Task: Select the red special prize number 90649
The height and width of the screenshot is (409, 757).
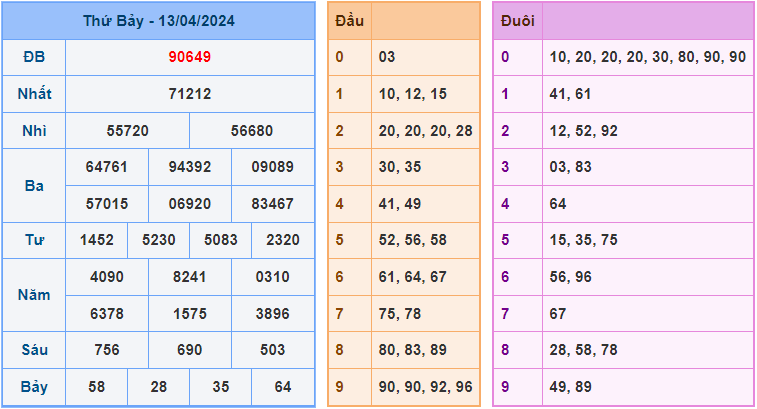Action: (x=190, y=57)
